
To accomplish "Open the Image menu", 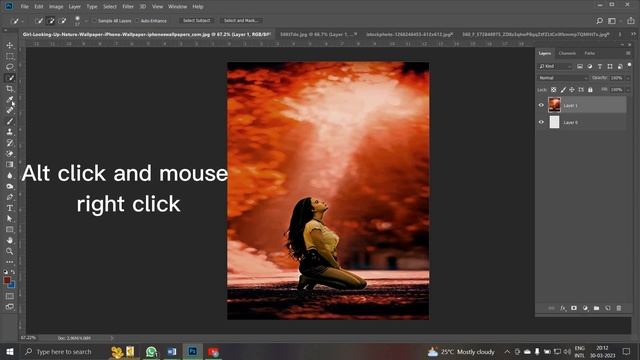I will pos(56,7).
